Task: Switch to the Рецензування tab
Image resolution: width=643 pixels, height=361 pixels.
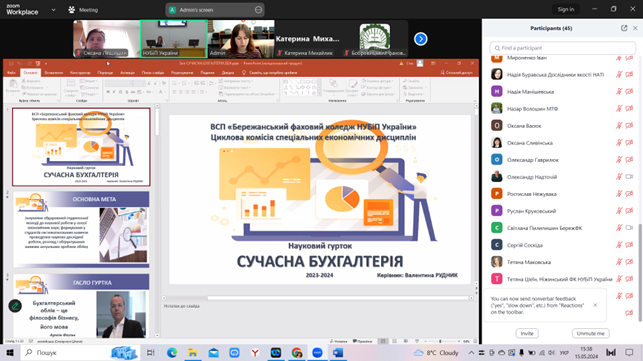Action: click(x=182, y=73)
